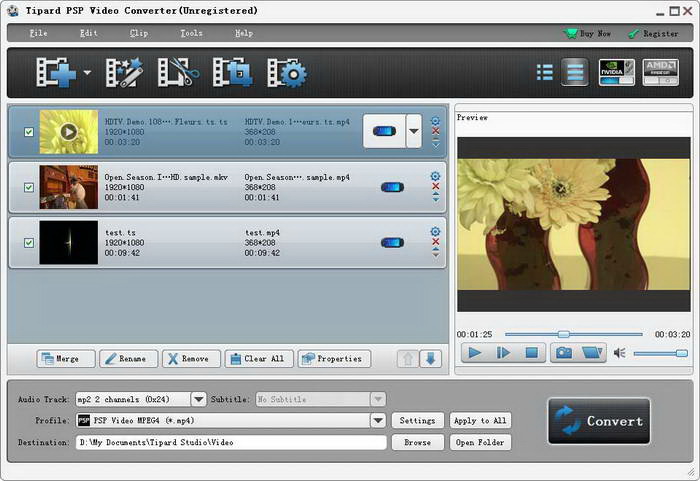Click the Apply to All button
This screenshot has height=481, width=700.
(x=480, y=420)
